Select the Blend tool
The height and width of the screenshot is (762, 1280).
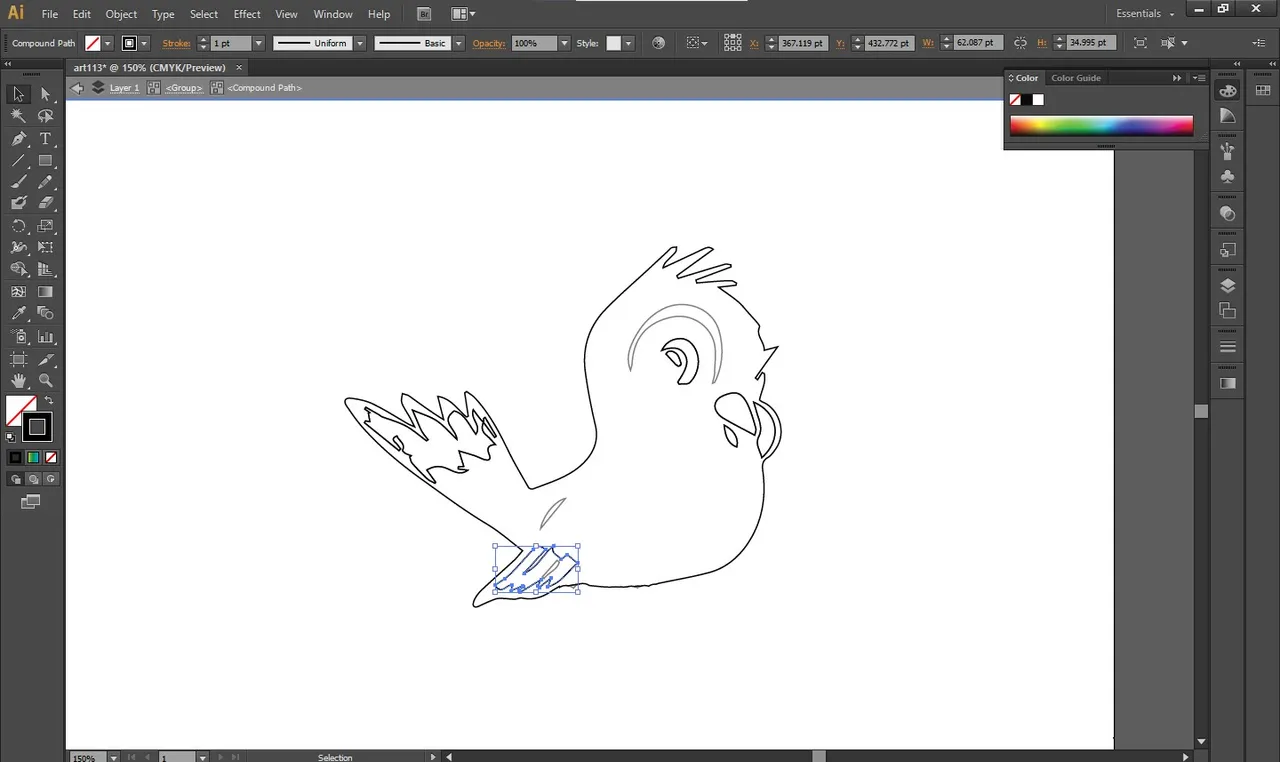point(45,314)
